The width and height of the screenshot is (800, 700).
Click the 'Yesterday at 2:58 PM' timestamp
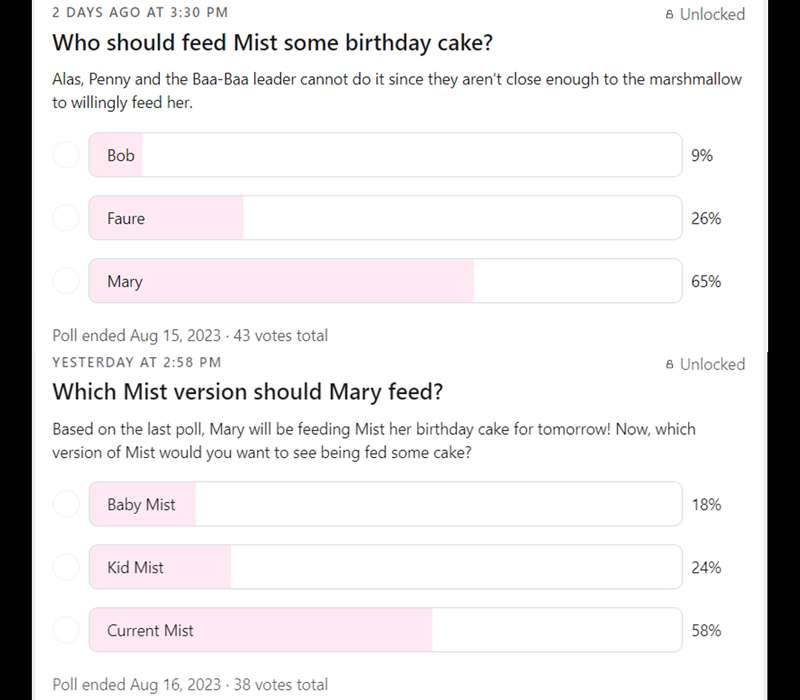pos(136,362)
